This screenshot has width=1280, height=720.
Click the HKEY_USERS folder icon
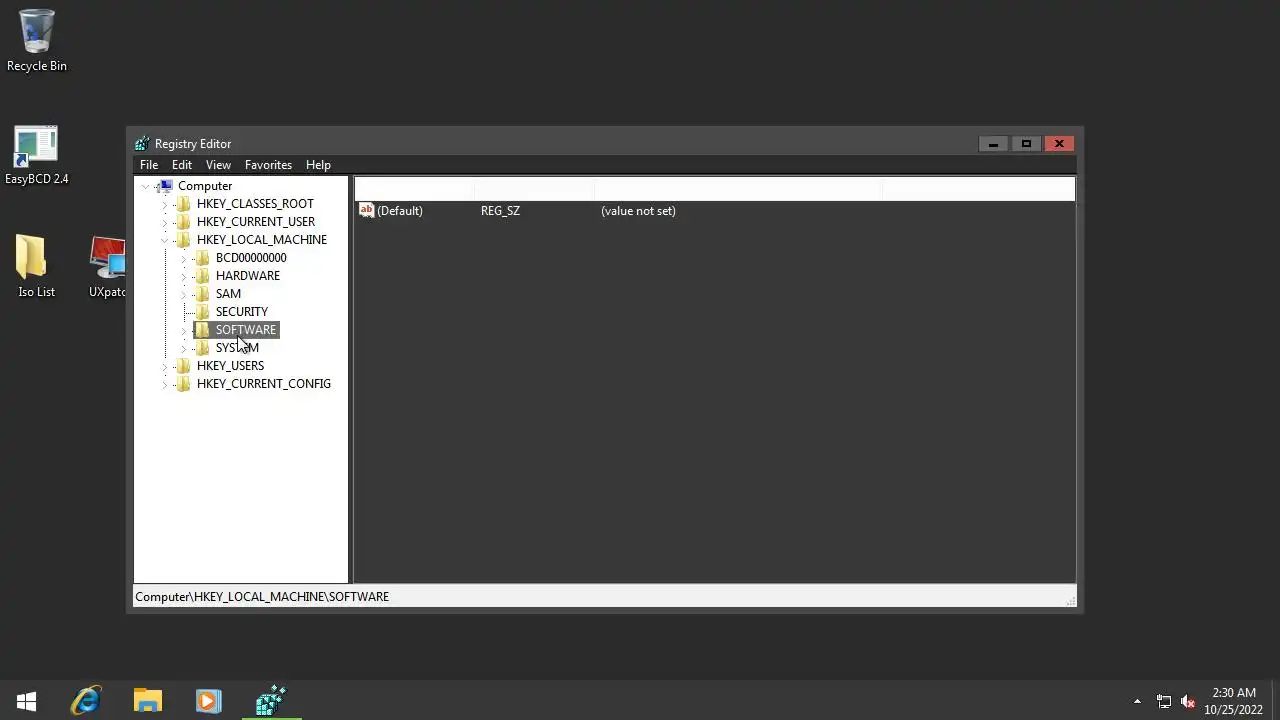pyautogui.click(x=183, y=366)
